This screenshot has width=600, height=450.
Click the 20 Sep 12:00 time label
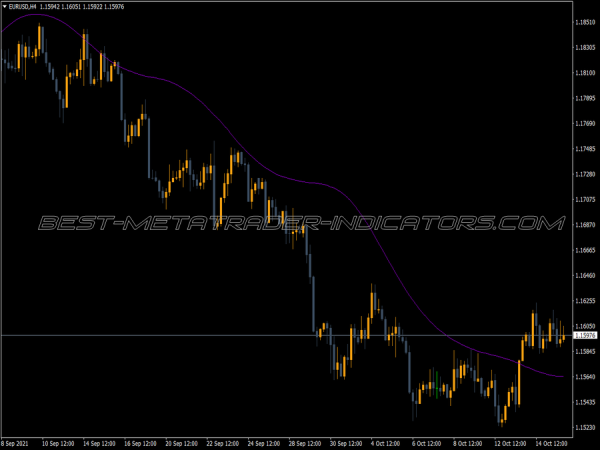coord(181,443)
